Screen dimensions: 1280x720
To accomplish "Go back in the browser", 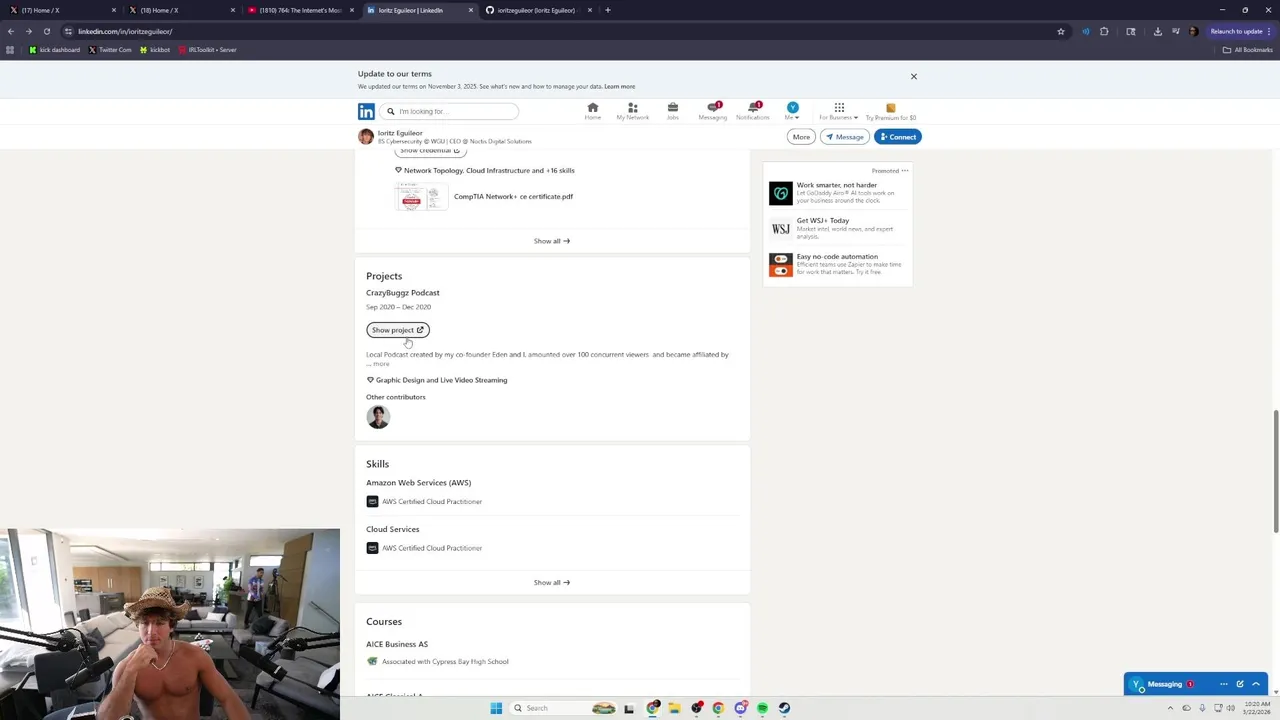I will click(x=11, y=31).
